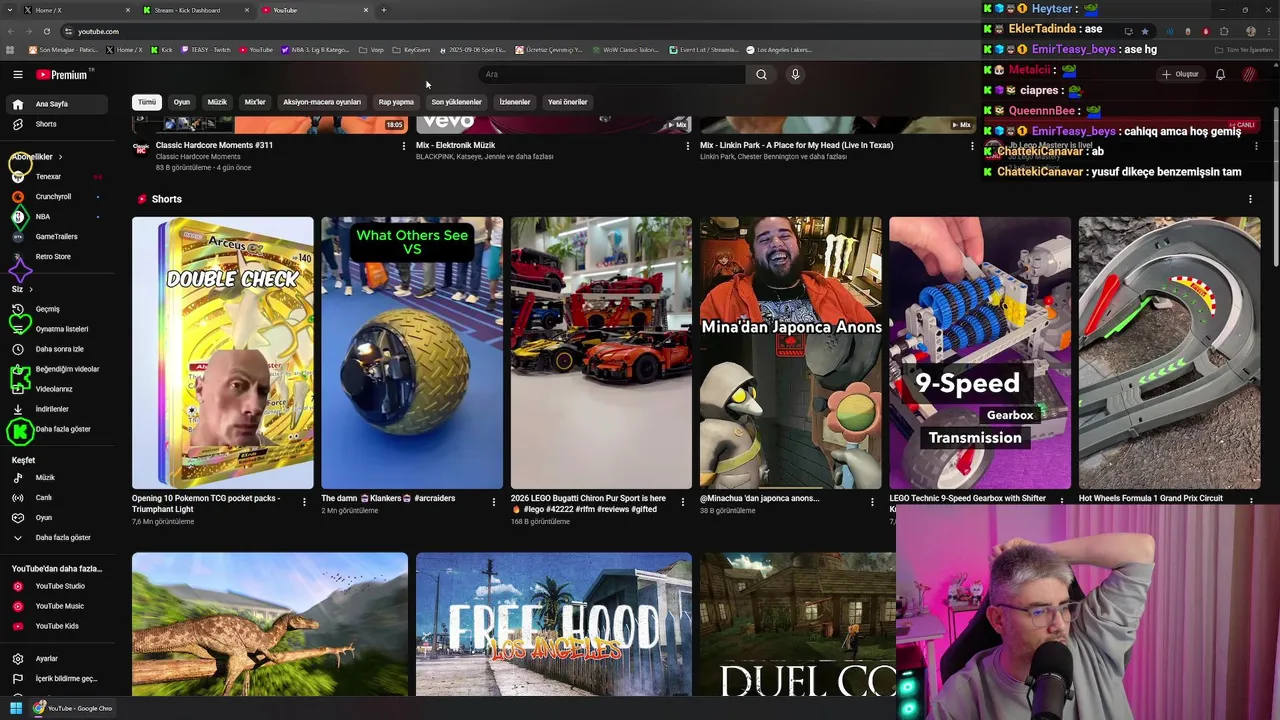Click the YouTube Premium logo

coord(63,74)
